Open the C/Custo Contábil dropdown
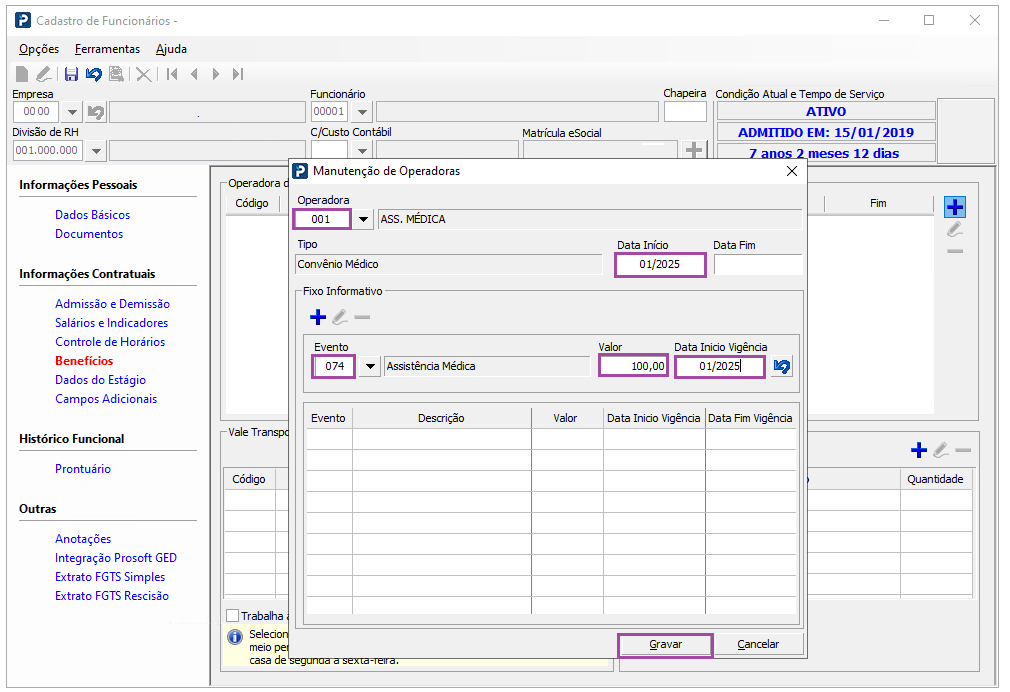The height and width of the screenshot is (692, 1010). tap(363, 151)
